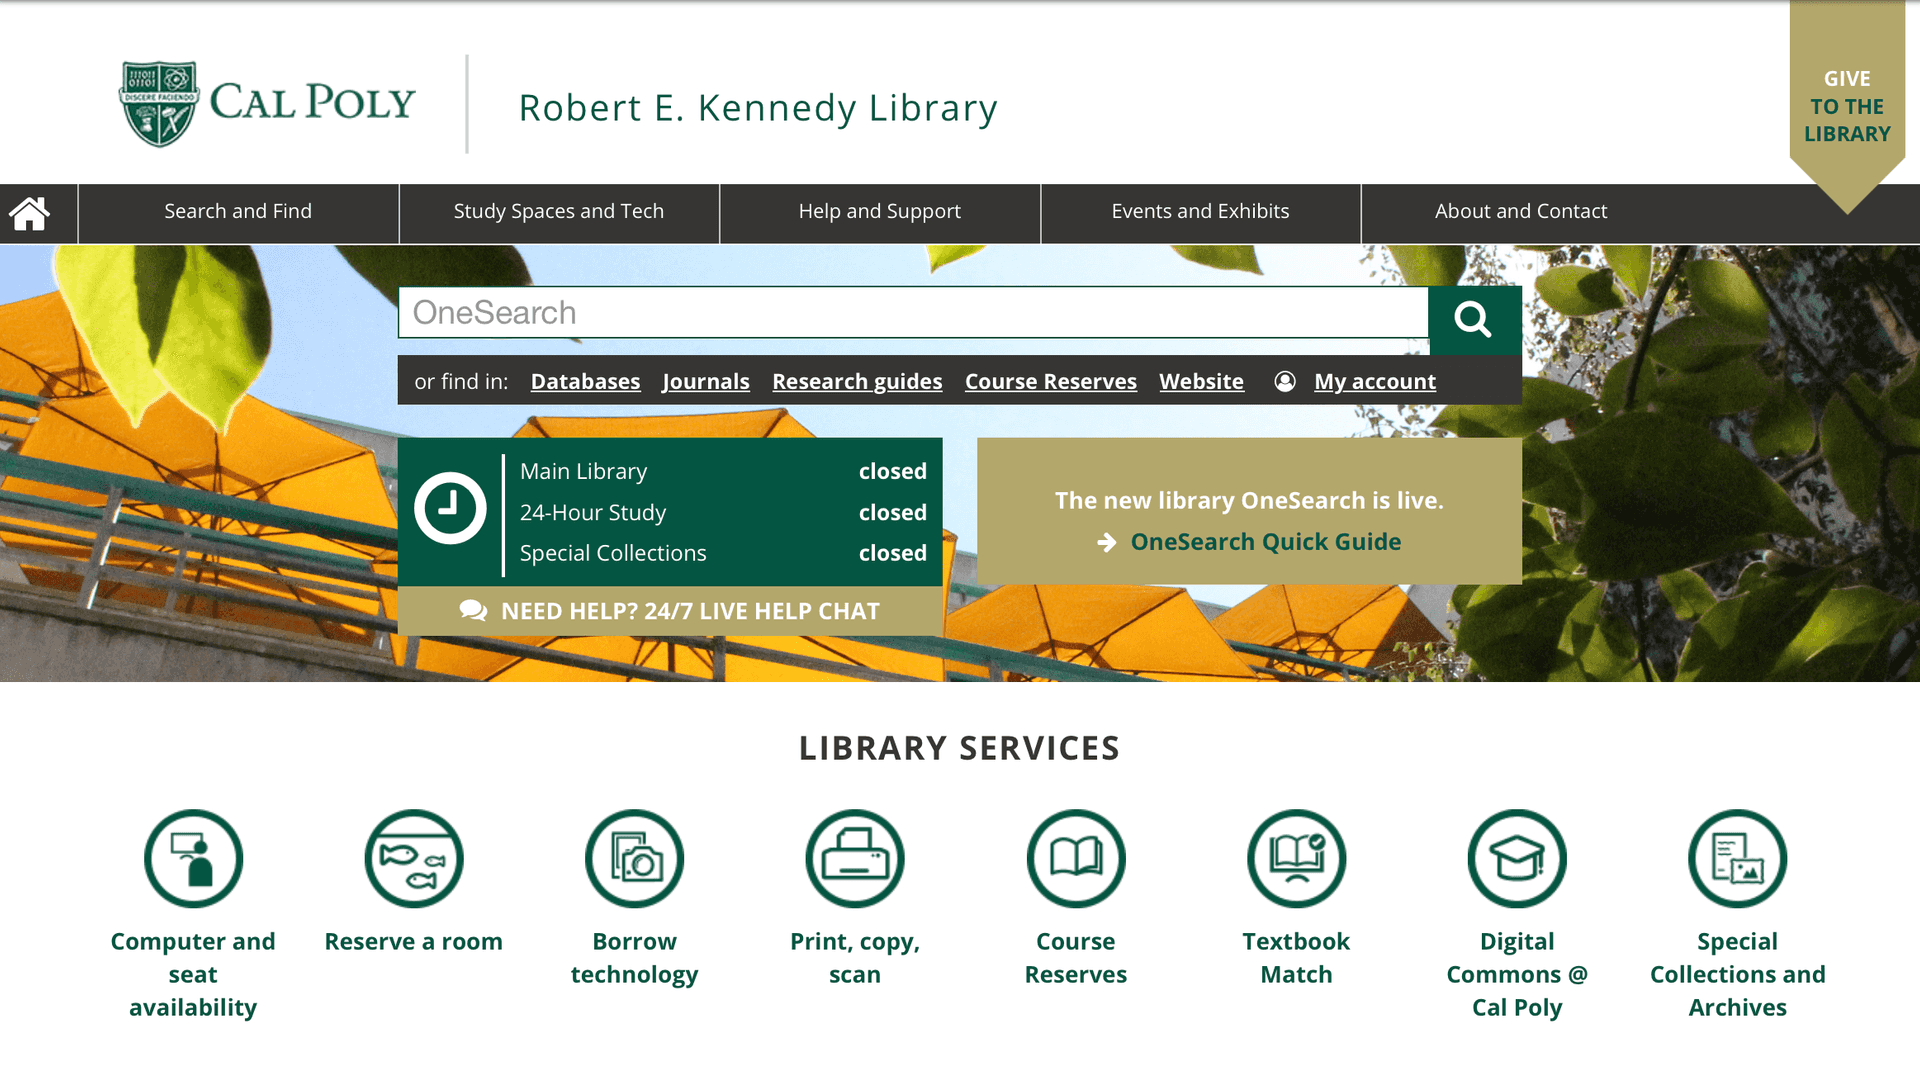
Task: Follow the OneSearch Quick Guide link
Action: pos(1264,541)
